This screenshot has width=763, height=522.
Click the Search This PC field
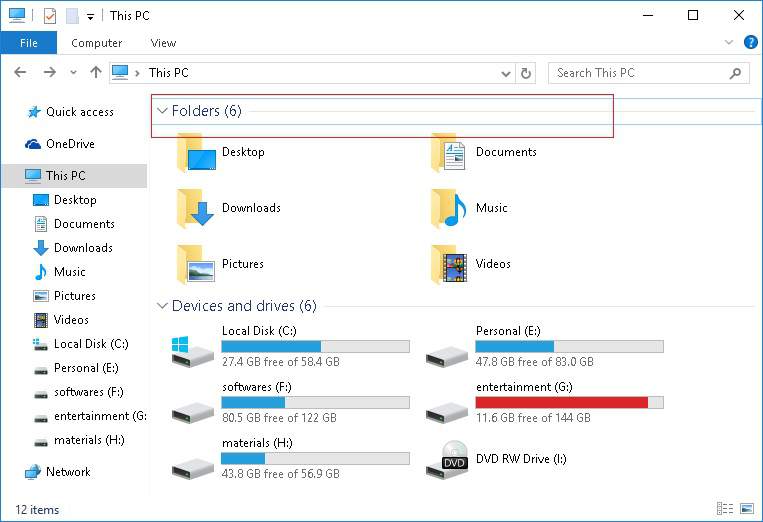(x=640, y=73)
